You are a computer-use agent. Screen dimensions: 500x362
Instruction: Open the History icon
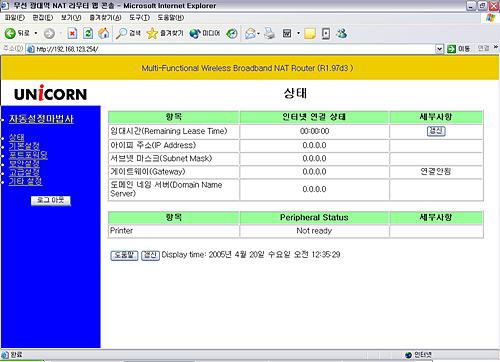point(232,33)
